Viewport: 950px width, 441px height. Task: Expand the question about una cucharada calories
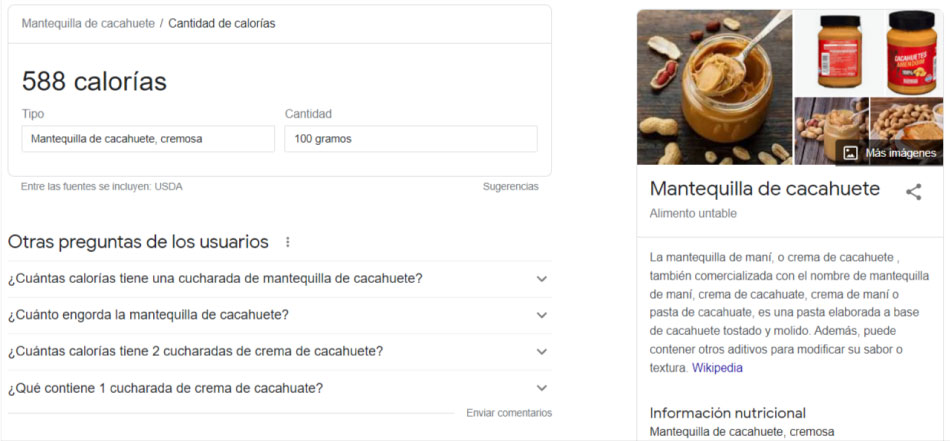click(280, 279)
